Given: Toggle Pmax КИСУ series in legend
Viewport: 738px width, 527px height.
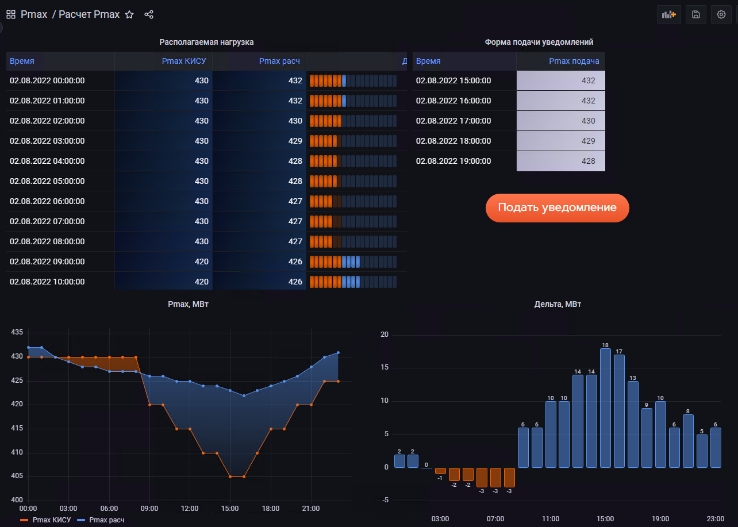Looking at the screenshot, I should click(x=49, y=521).
